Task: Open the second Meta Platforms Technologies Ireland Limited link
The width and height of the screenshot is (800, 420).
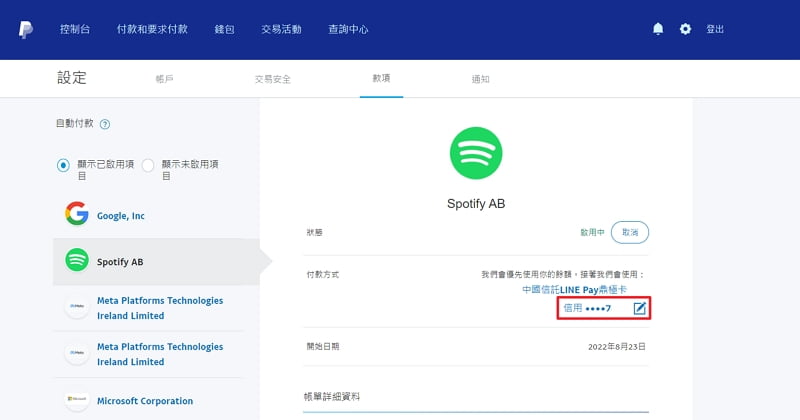Action: 160,354
